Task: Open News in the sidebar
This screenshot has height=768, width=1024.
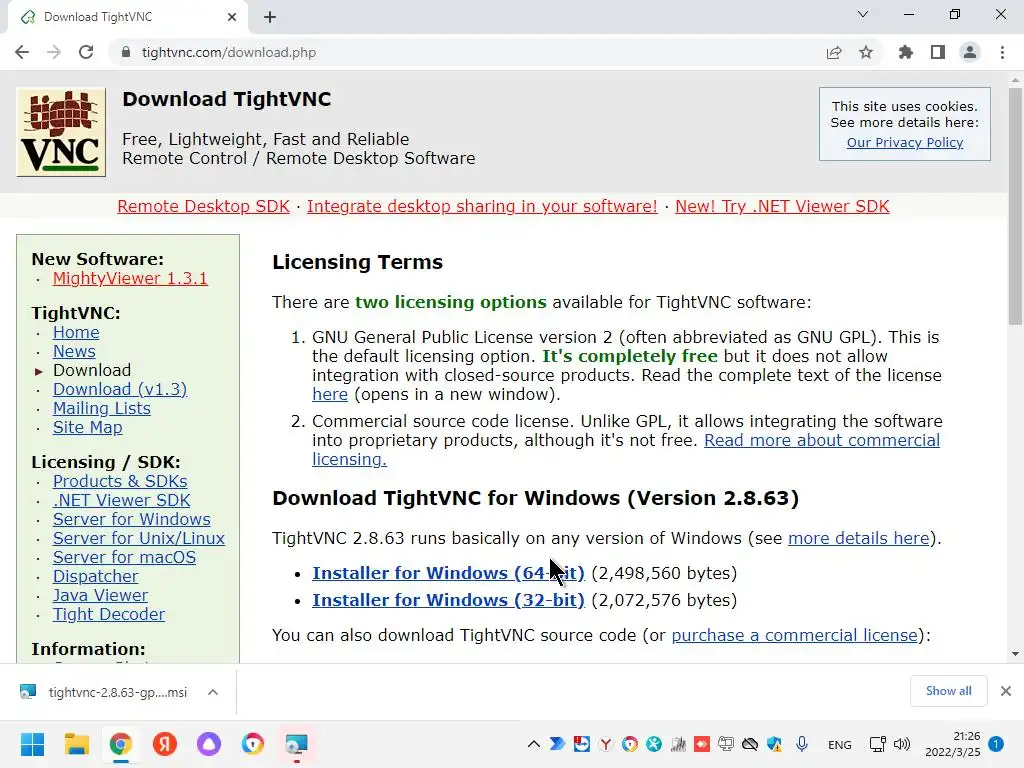Action: tap(74, 351)
